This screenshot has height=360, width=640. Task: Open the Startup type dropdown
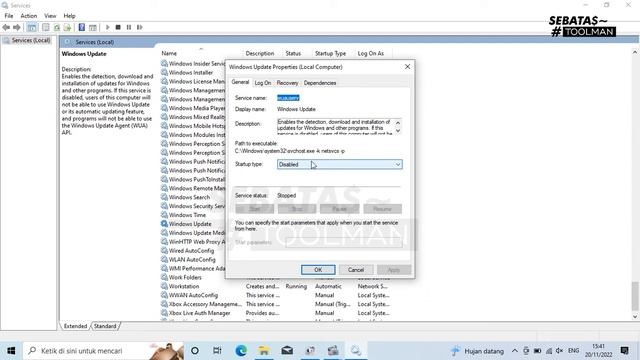point(340,164)
